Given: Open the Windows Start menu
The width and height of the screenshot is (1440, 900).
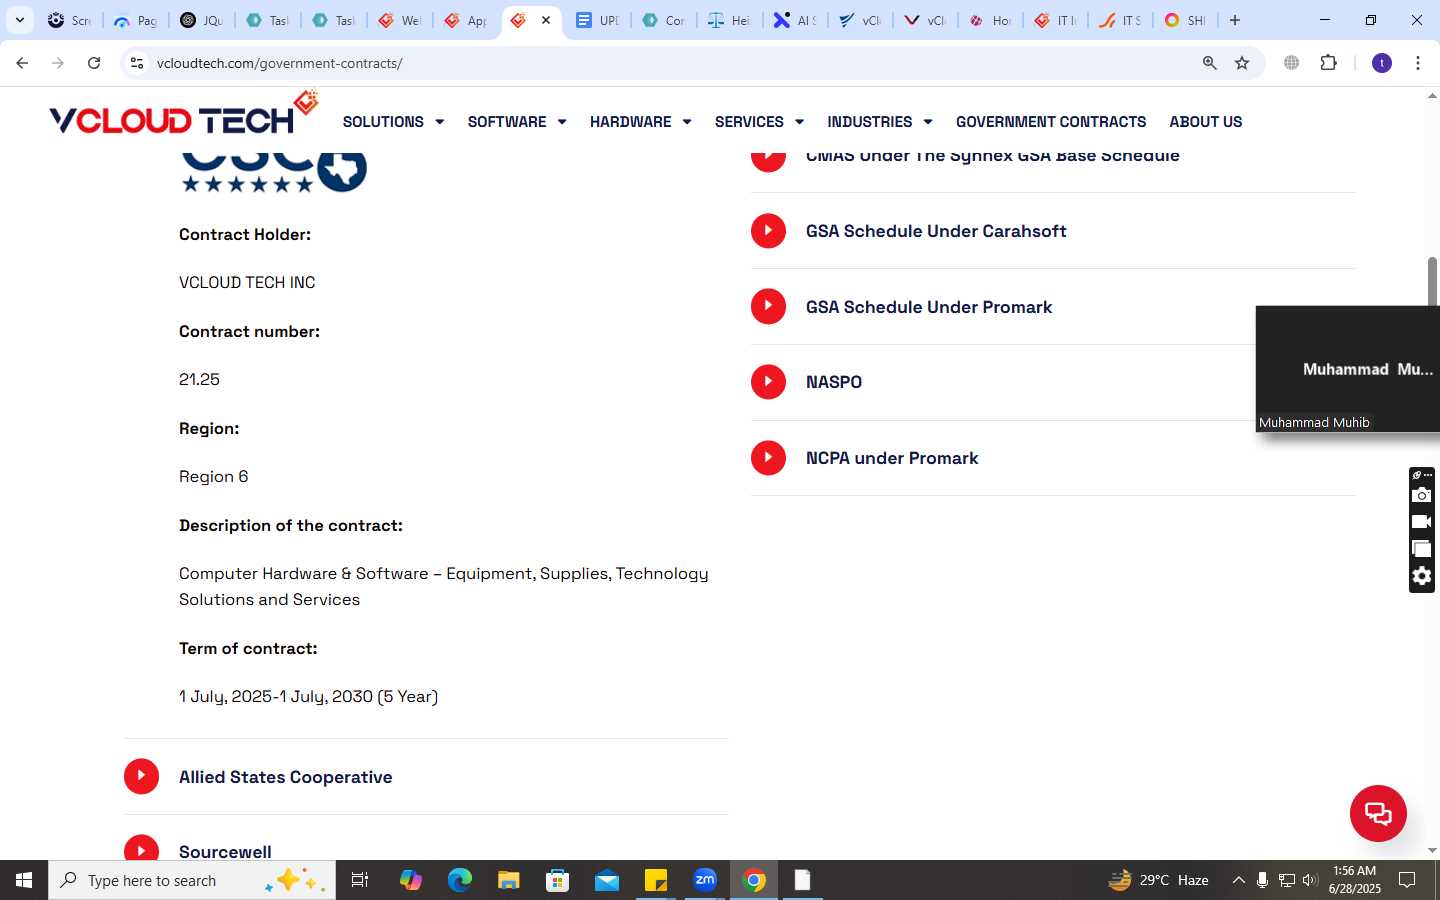Looking at the screenshot, I should tap(24, 880).
